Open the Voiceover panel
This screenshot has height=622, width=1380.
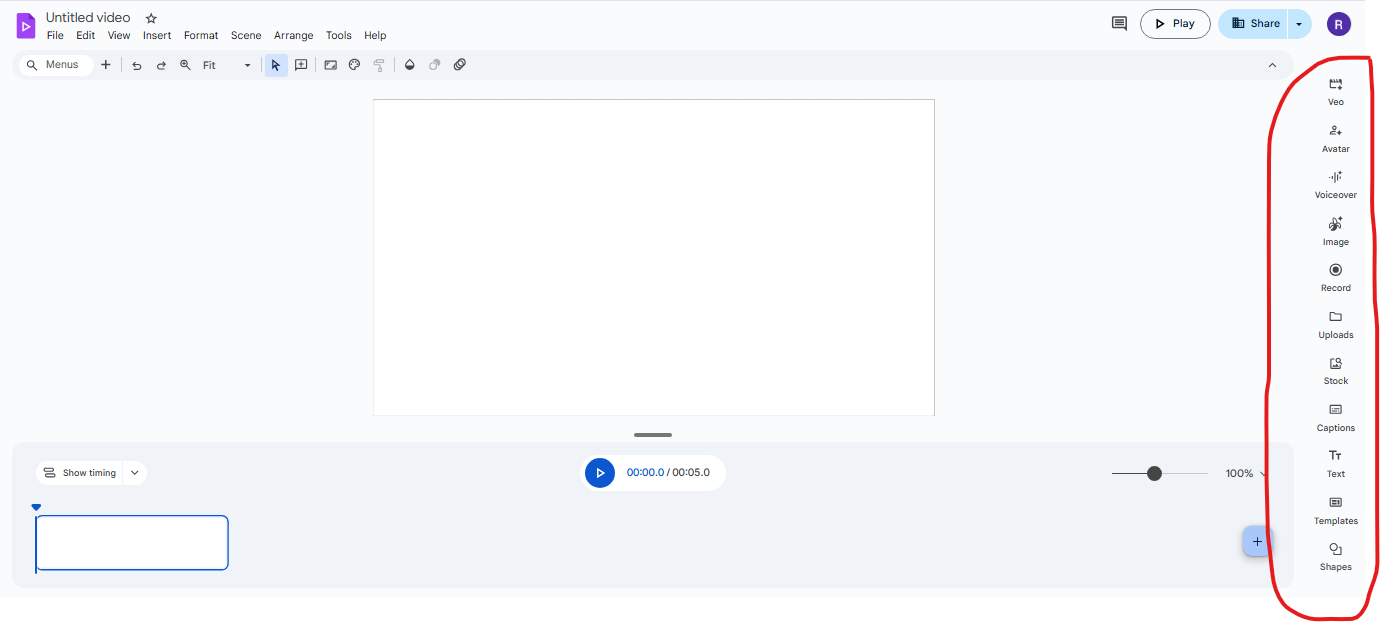pos(1335,183)
